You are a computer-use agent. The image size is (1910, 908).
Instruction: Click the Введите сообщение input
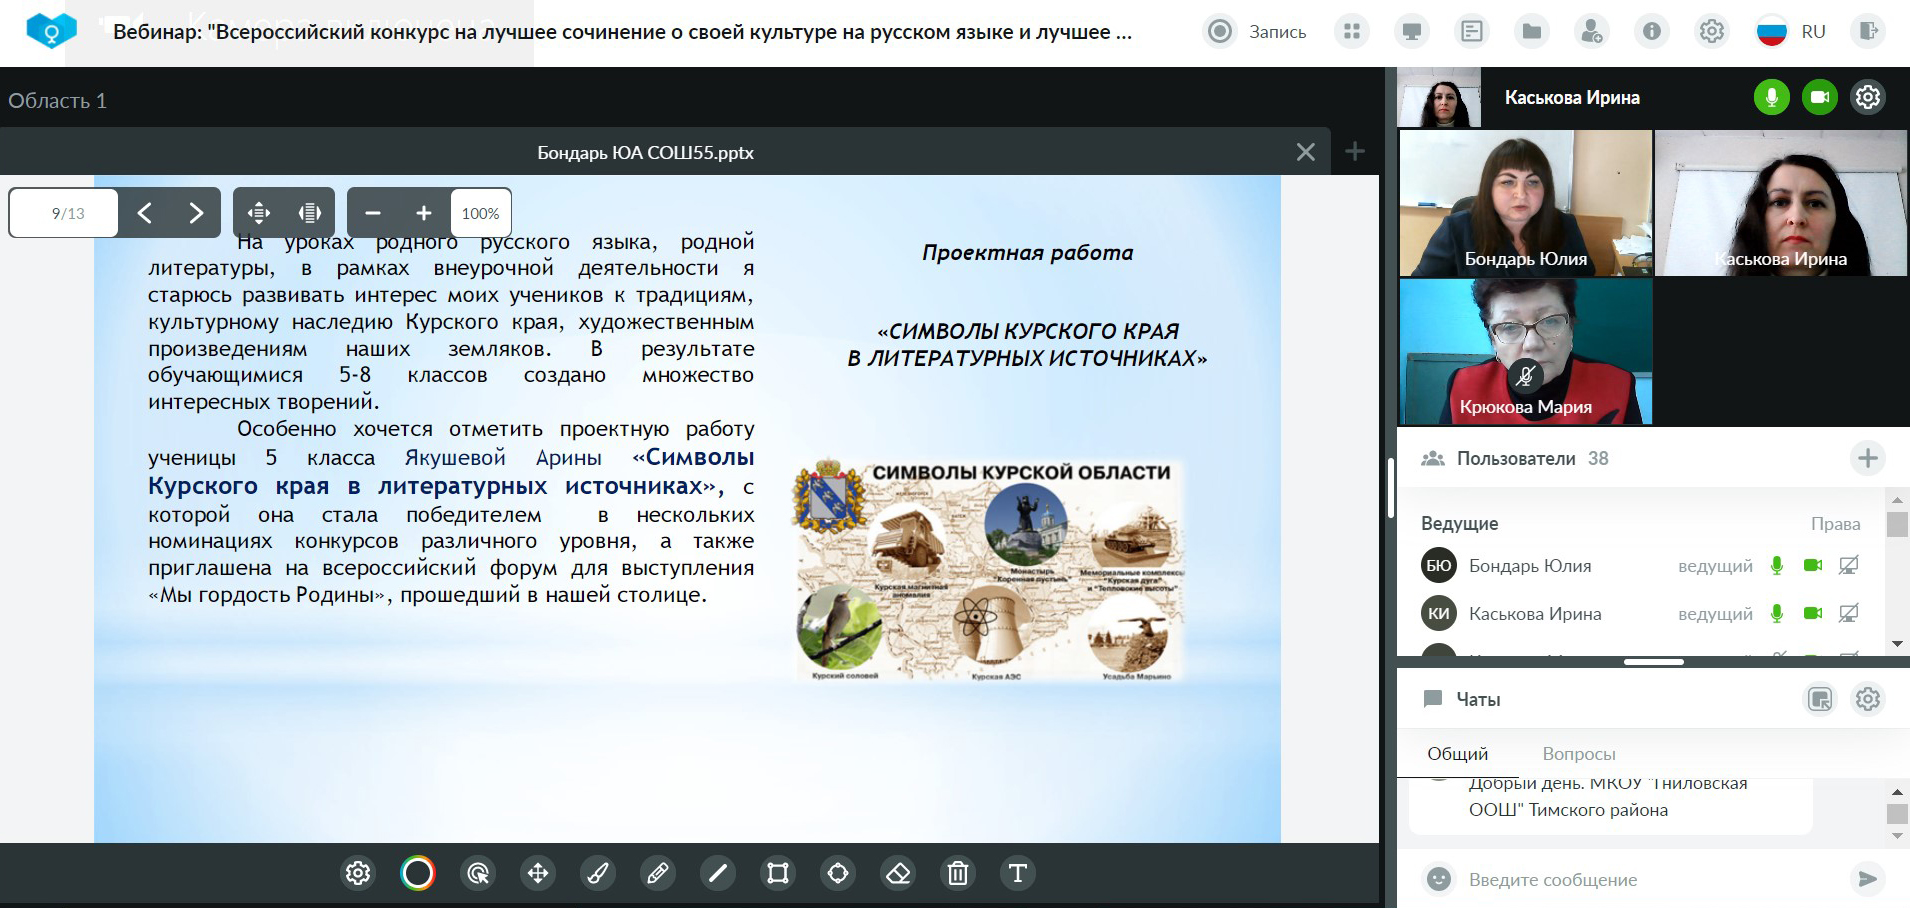[x=1650, y=879]
